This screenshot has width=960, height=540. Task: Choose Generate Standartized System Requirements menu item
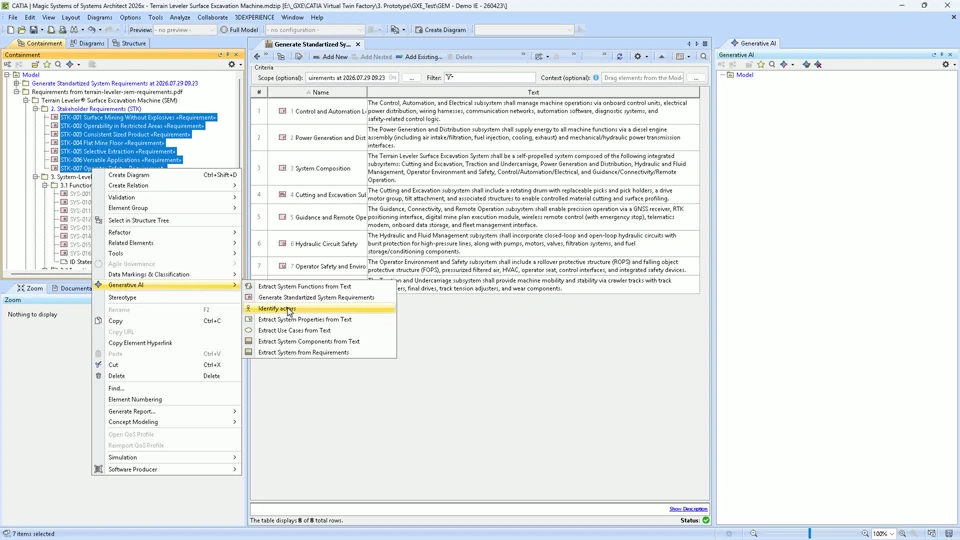320,298
